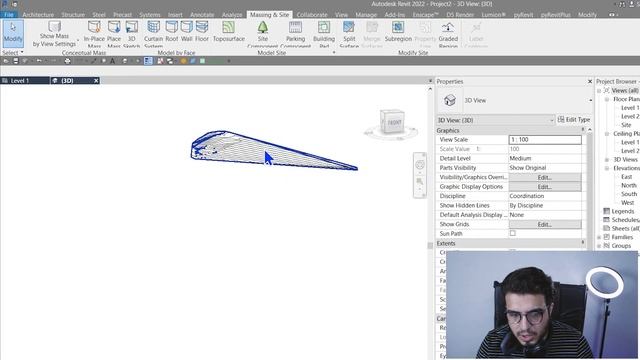Choose the Place Mass tool

coord(114,33)
